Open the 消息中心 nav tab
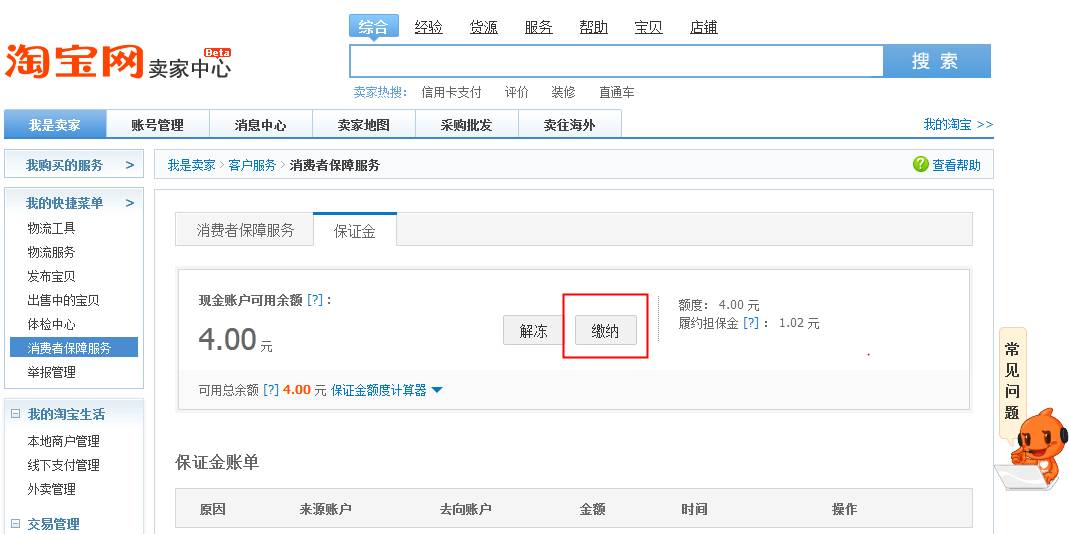This screenshot has width=1069, height=534. point(260,125)
